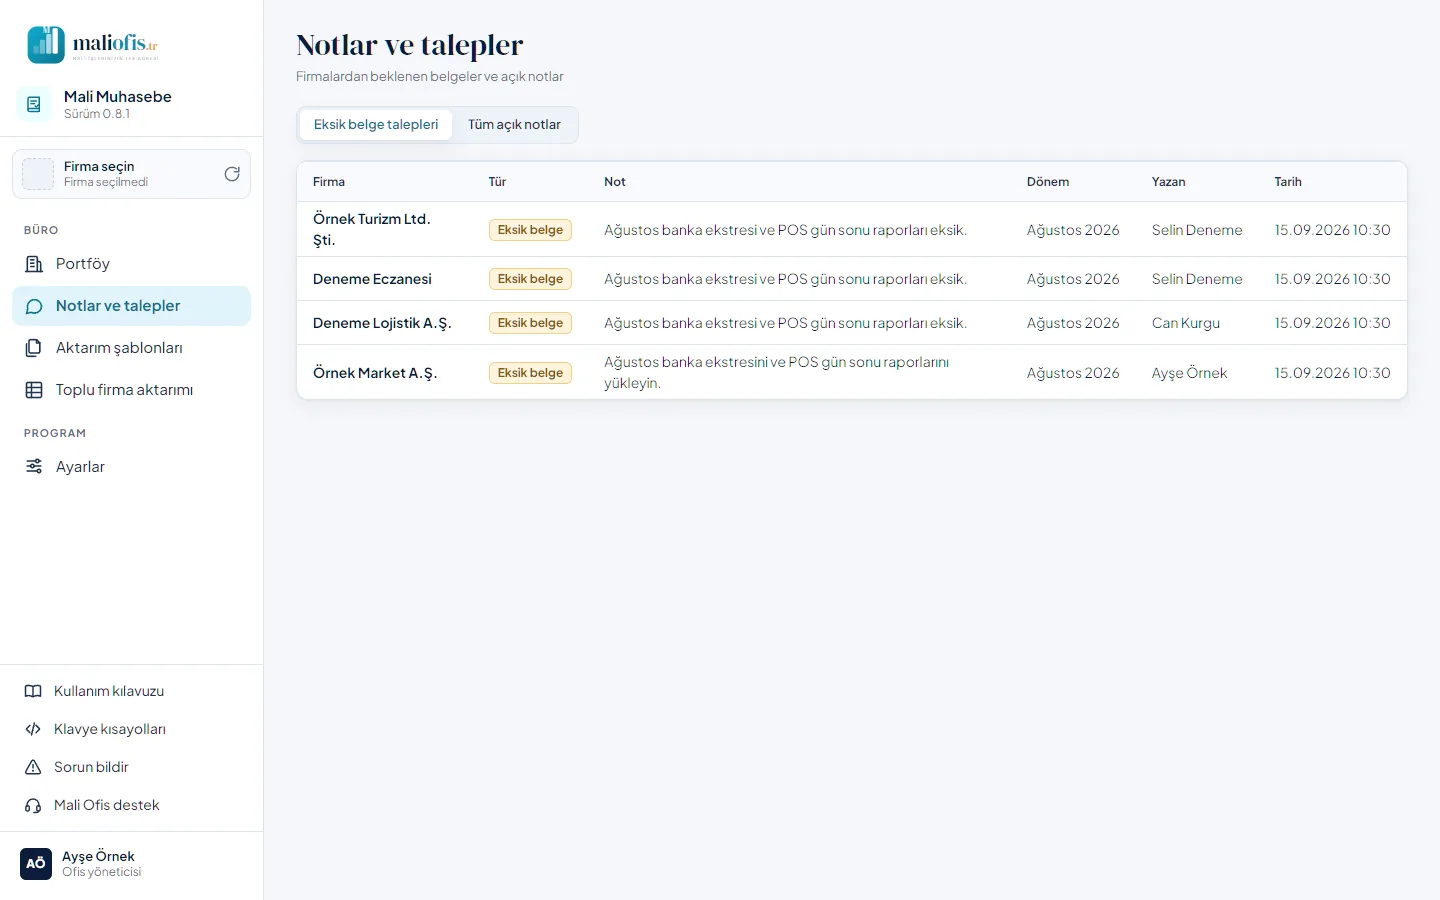1440x900 pixels.
Task: Click the Tarih column header
Action: click(1288, 182)
